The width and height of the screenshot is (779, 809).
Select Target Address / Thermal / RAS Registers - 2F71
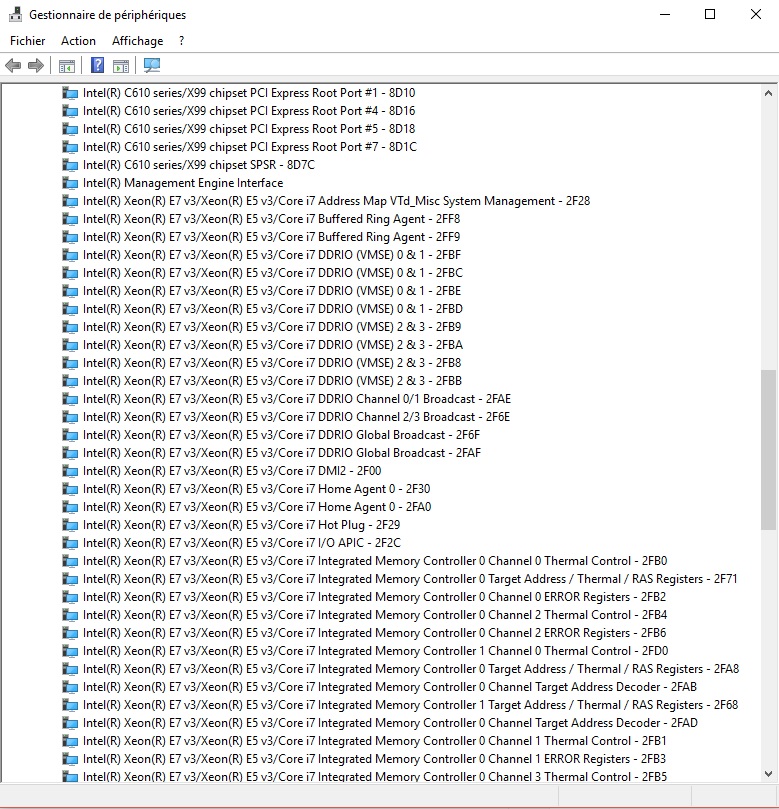point(410,579)
